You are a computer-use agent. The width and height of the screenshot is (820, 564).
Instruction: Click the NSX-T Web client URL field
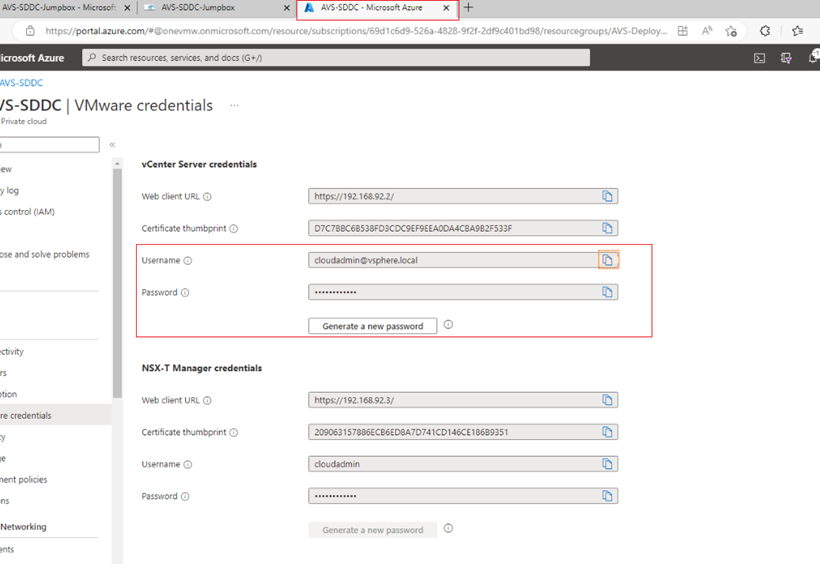pyautogui.click(x=463, y=400)
